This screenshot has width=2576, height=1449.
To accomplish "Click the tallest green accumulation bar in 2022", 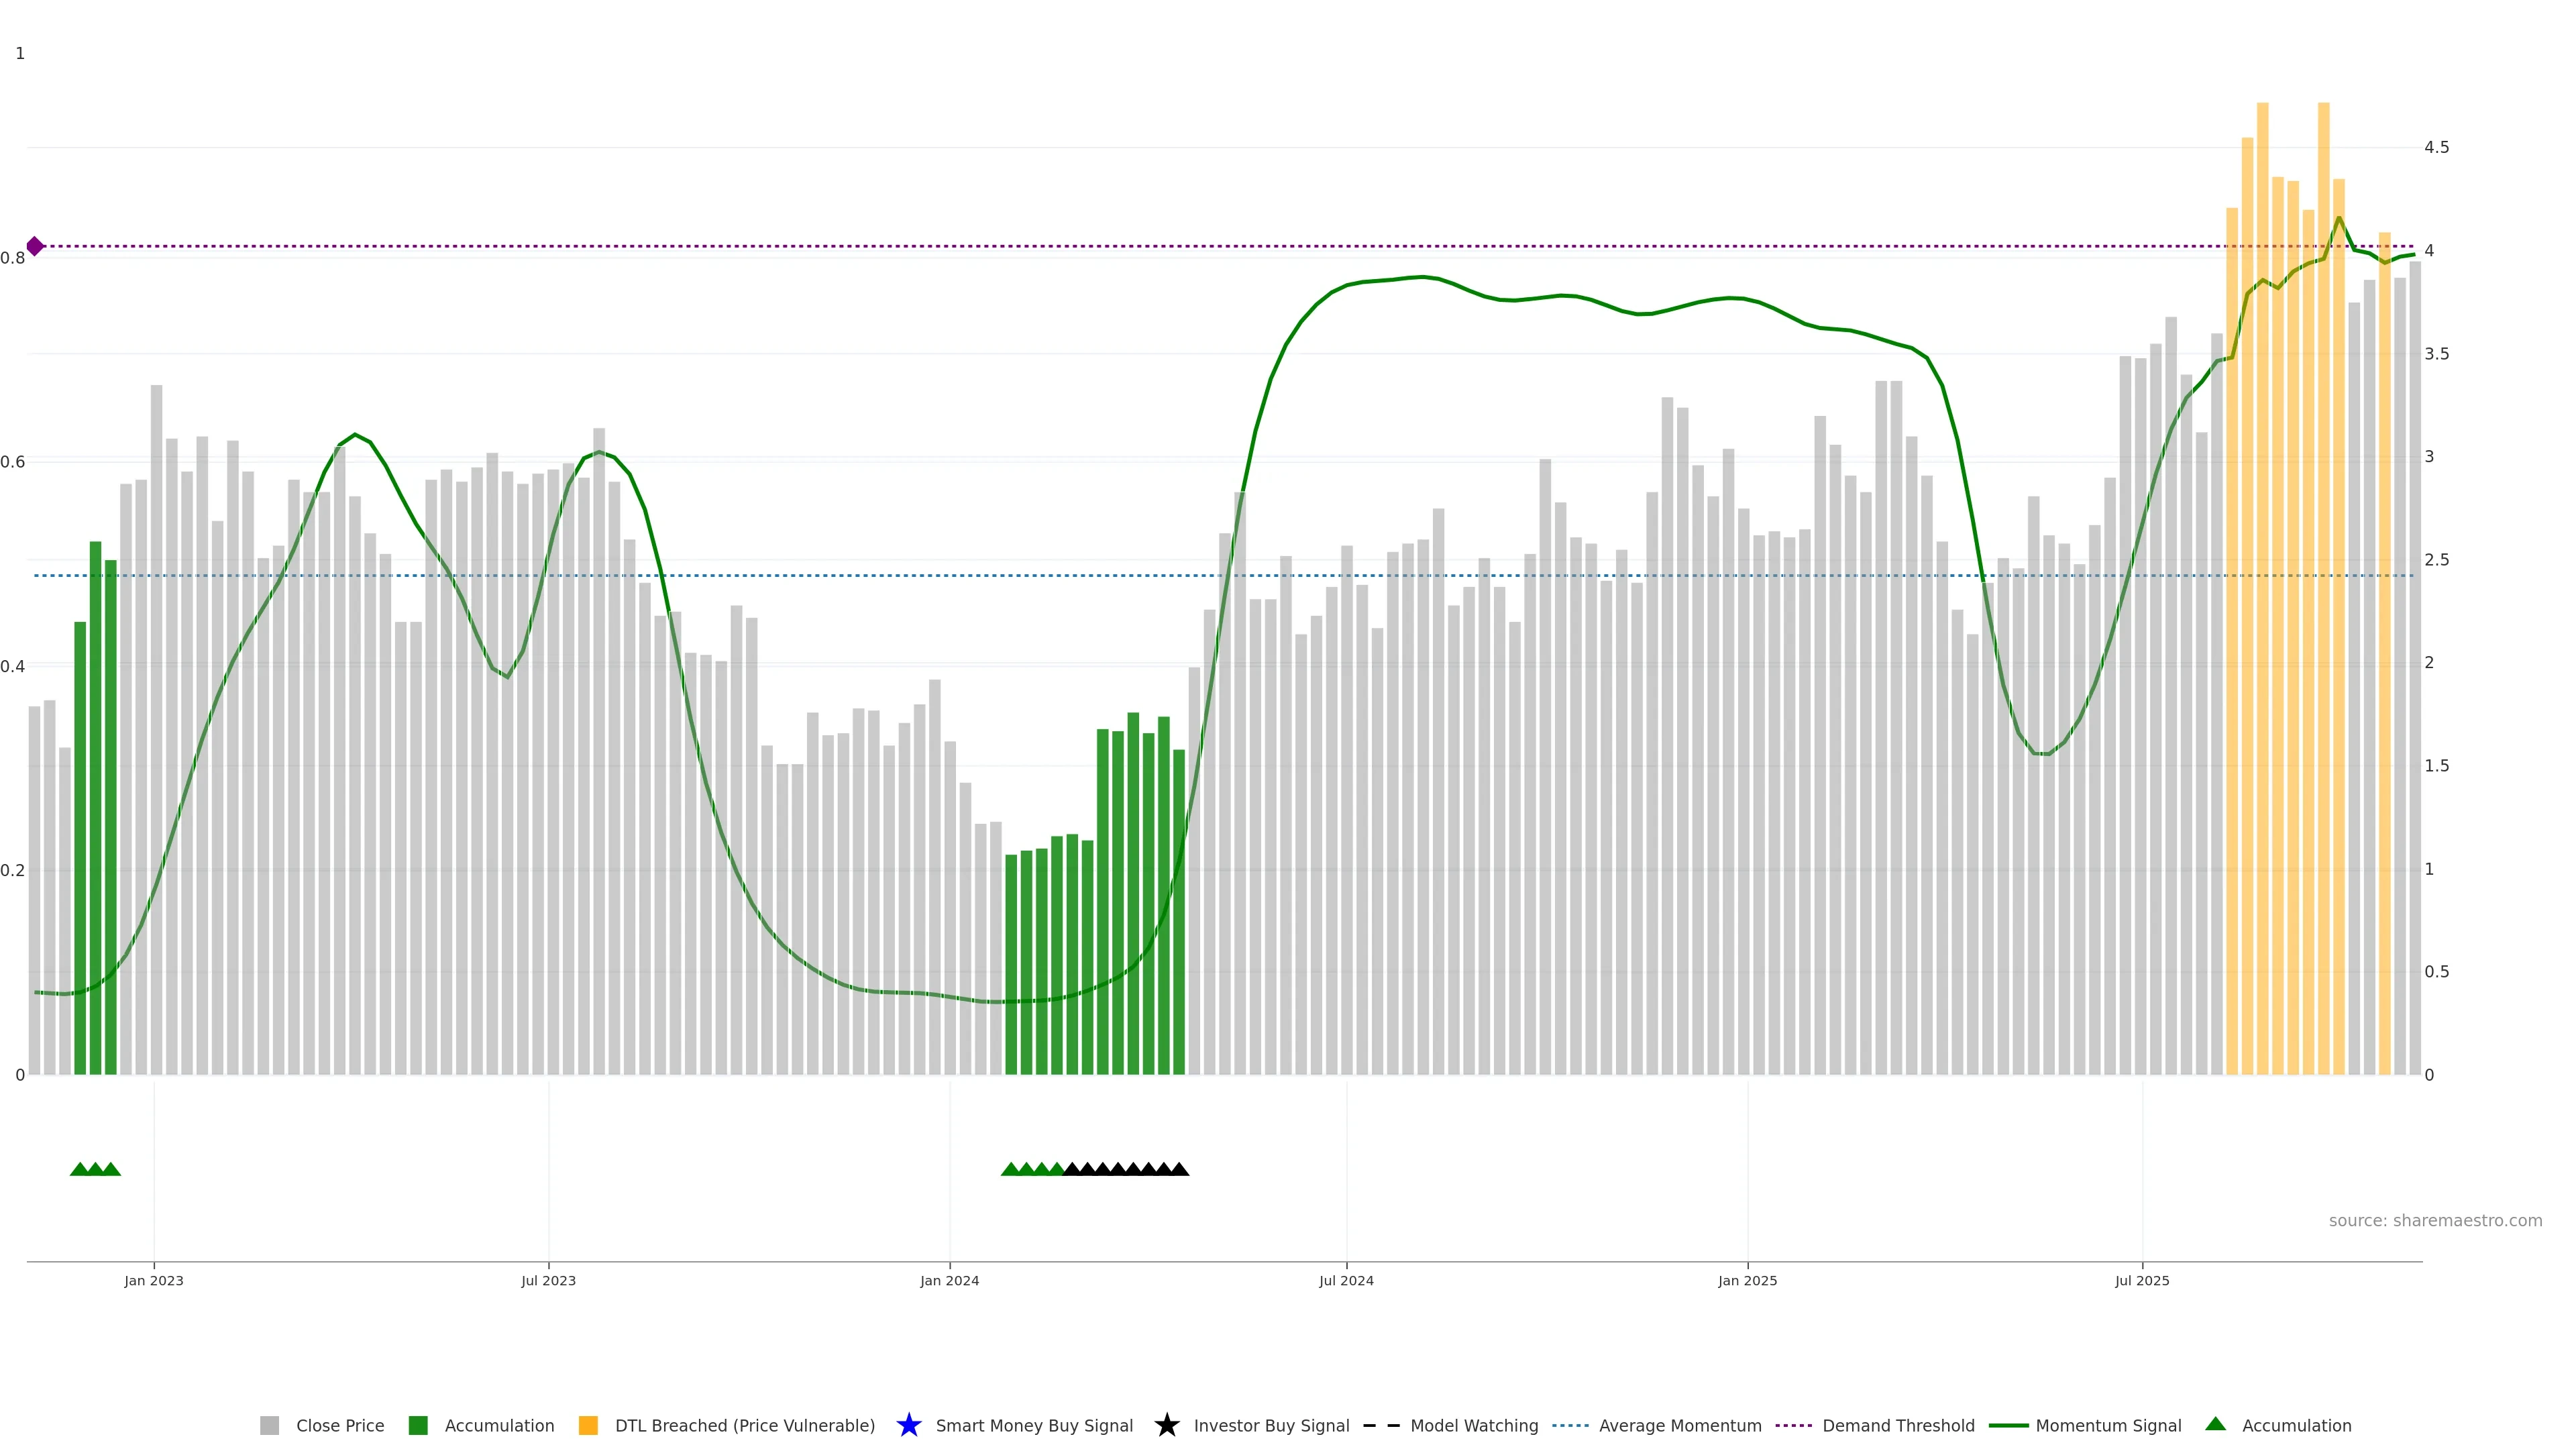I will (x=95, y=800).
